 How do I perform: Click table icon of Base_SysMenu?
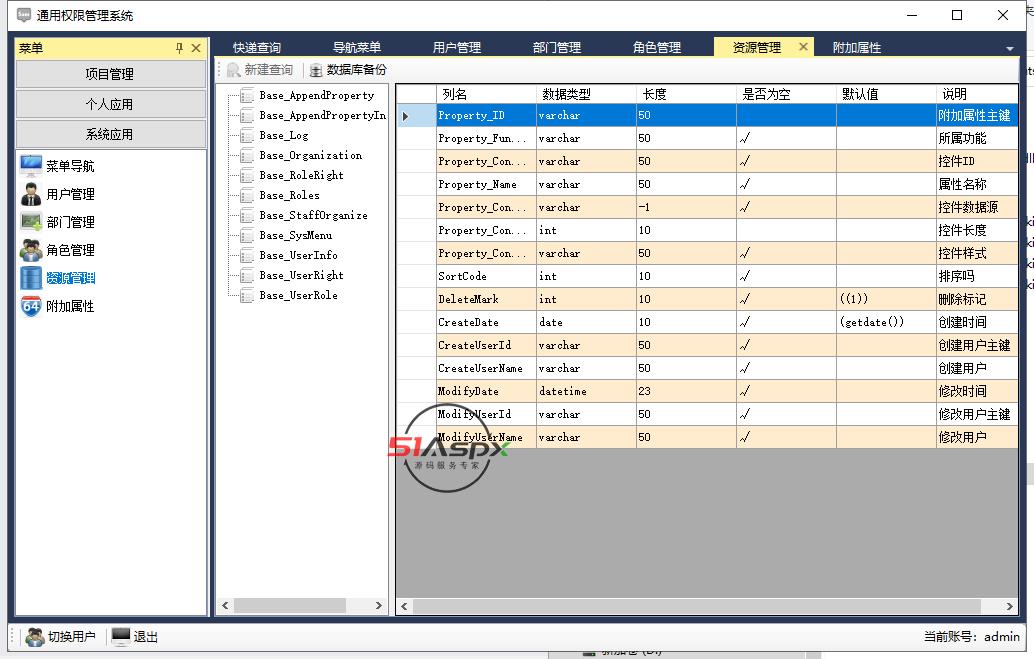click(247, 235)
